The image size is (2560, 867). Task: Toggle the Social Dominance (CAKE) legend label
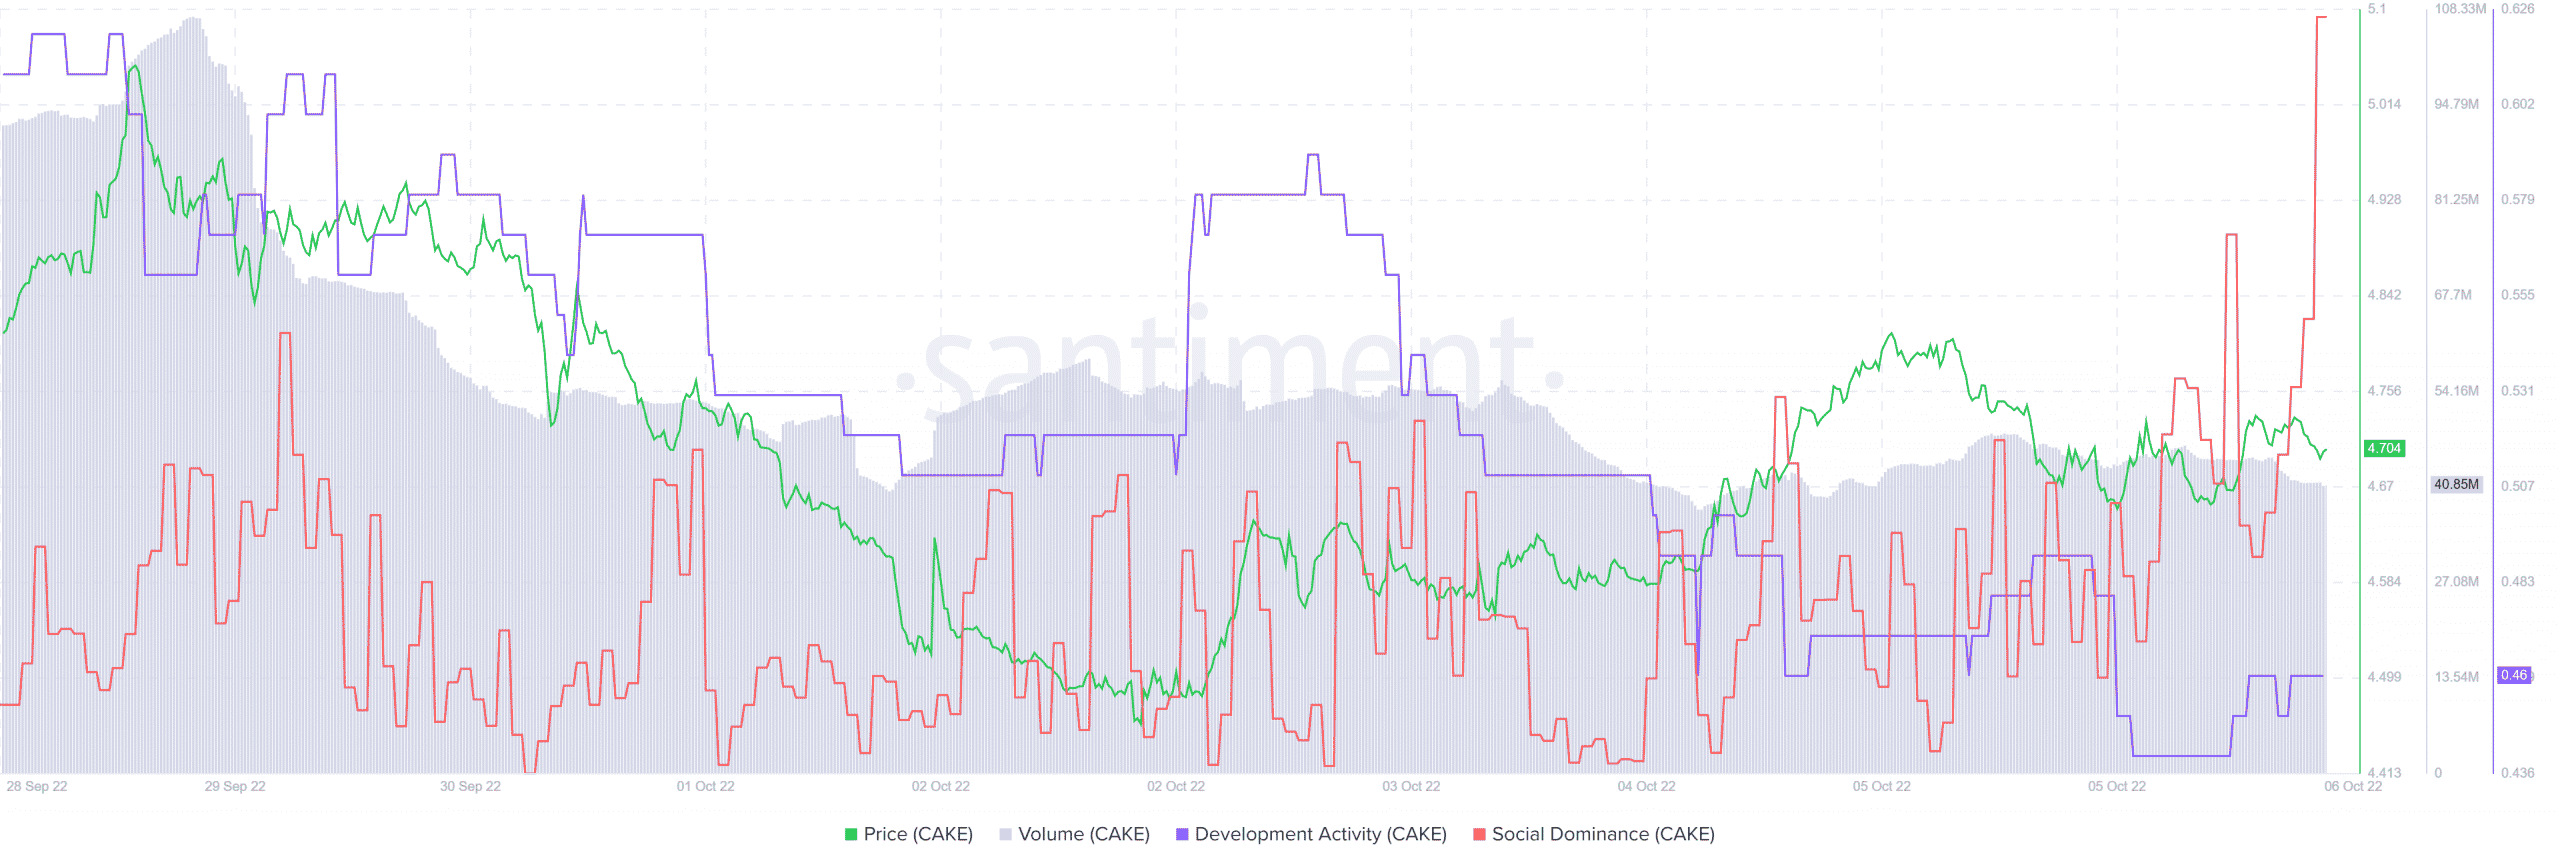[1603, 834]
